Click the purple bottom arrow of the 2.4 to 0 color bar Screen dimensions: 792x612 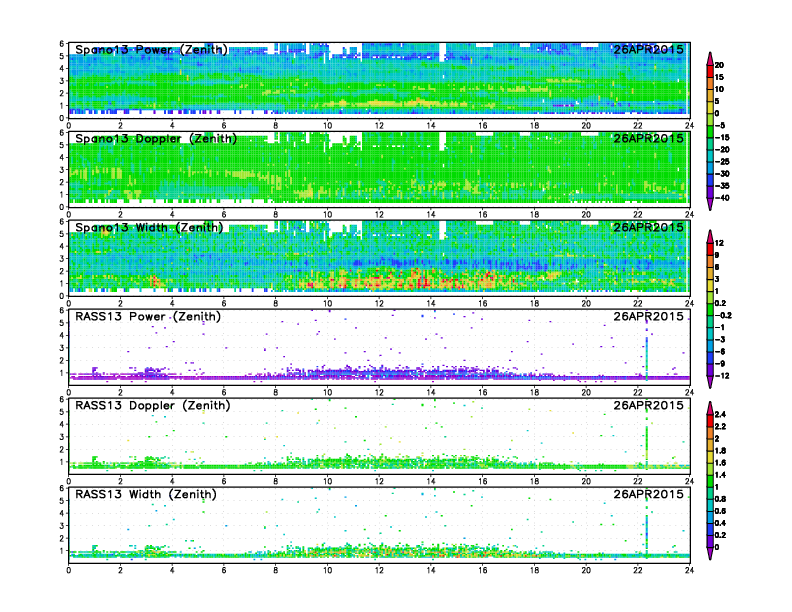pyautogui.click(x=710, y=553)
